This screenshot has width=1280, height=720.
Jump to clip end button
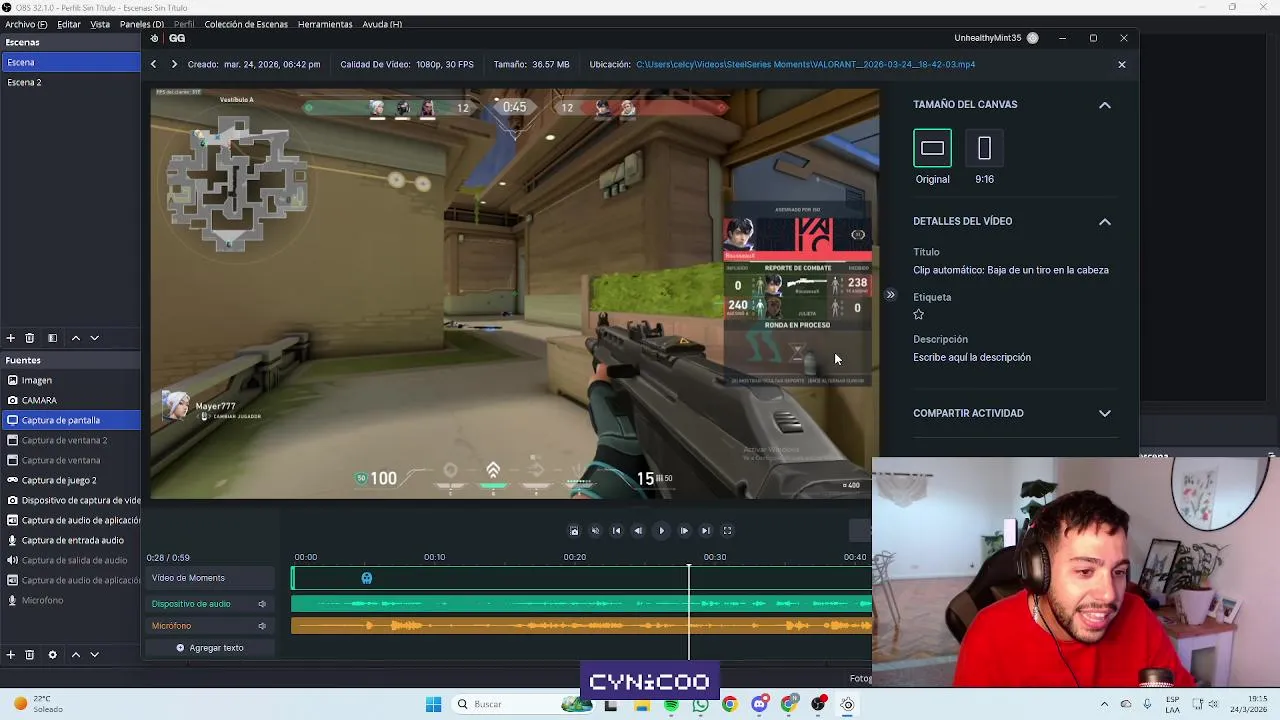pyautogui.click(x=706, y=531)
